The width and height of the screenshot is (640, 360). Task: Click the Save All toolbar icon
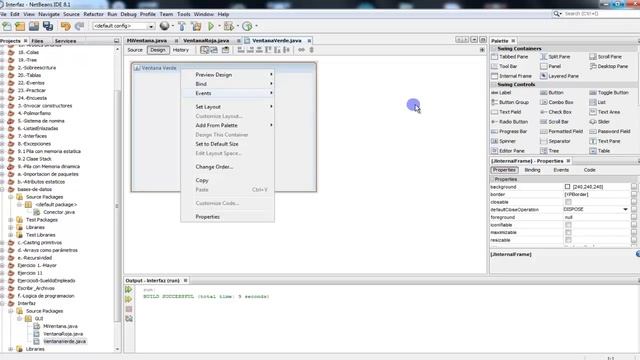tap(48, 26)
